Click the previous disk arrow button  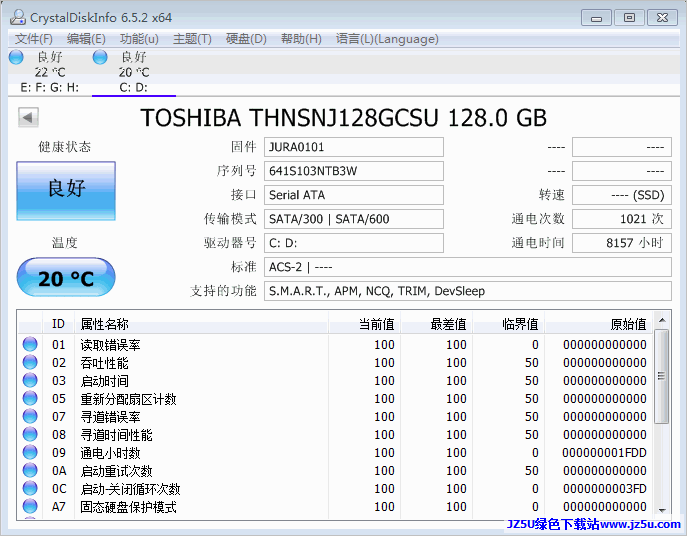(x=28, y=117)
